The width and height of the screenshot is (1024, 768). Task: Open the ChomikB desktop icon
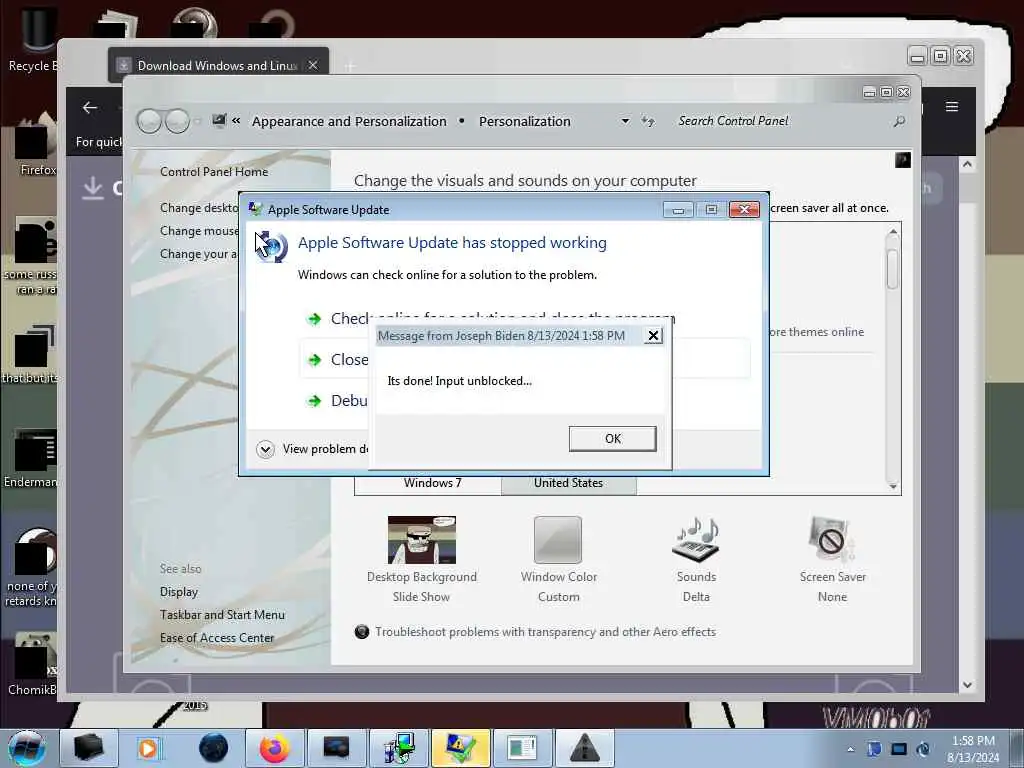33,664
